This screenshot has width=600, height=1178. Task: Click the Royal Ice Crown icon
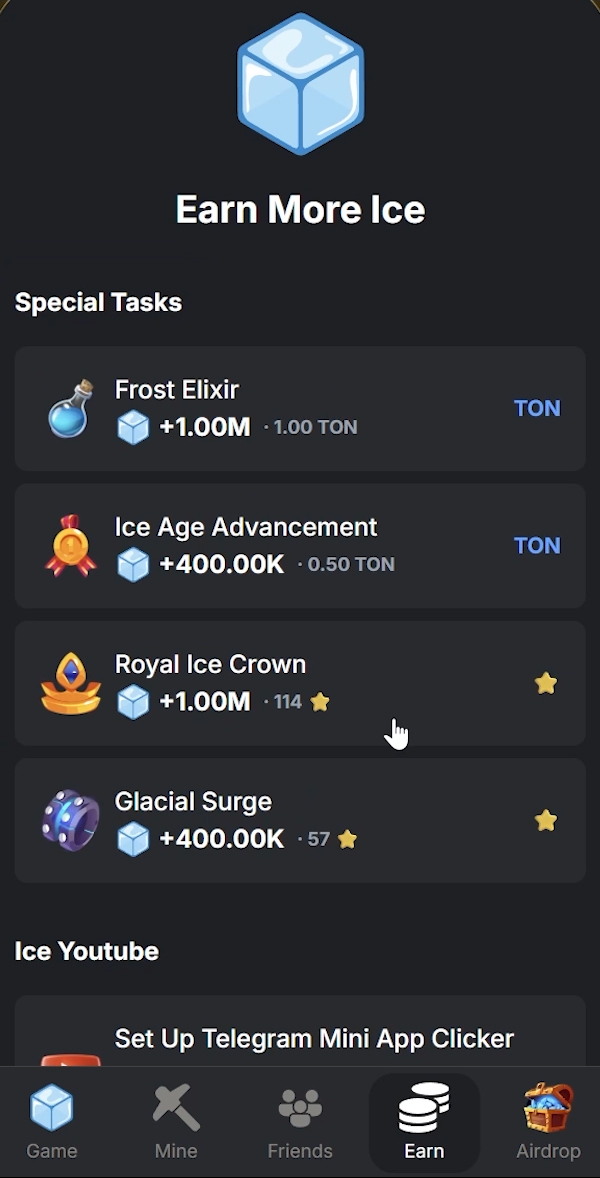tap(68, 682)
